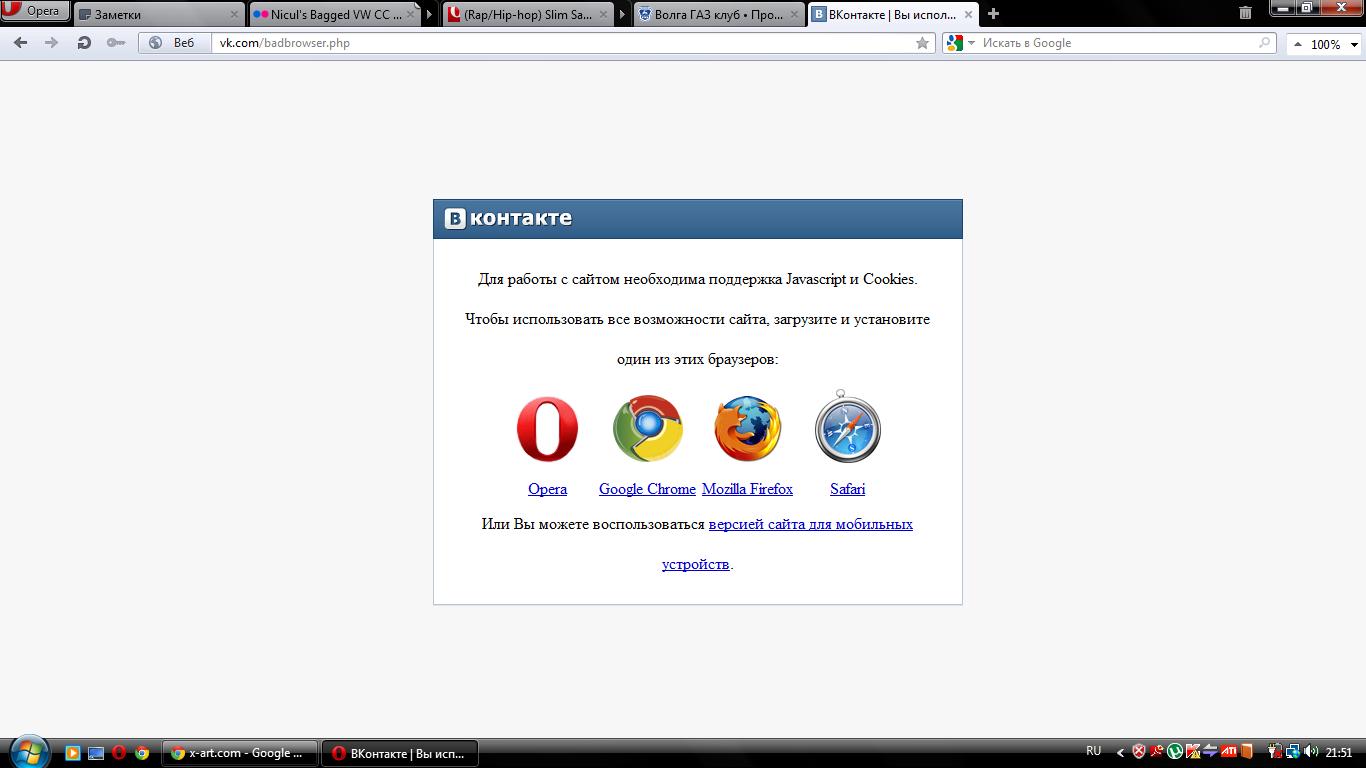Image resolution: width=1366 pixels, height=768 pixels.
Task: Go forward with the arrow button
Action: [x=52, y=43]
